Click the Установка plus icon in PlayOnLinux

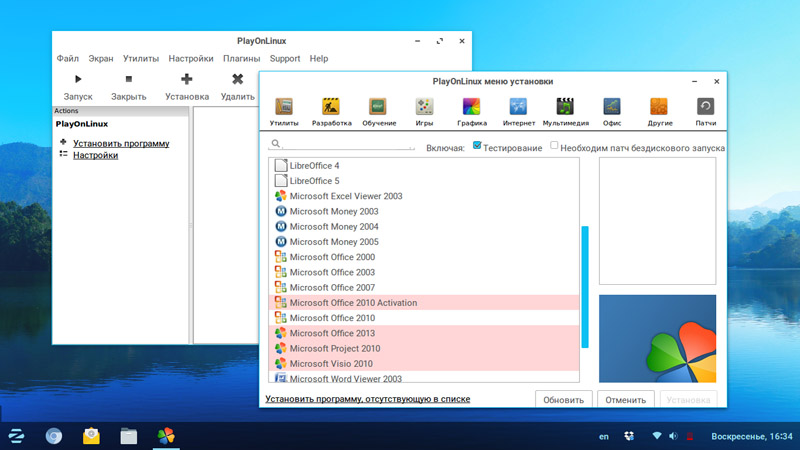point(187,79)
